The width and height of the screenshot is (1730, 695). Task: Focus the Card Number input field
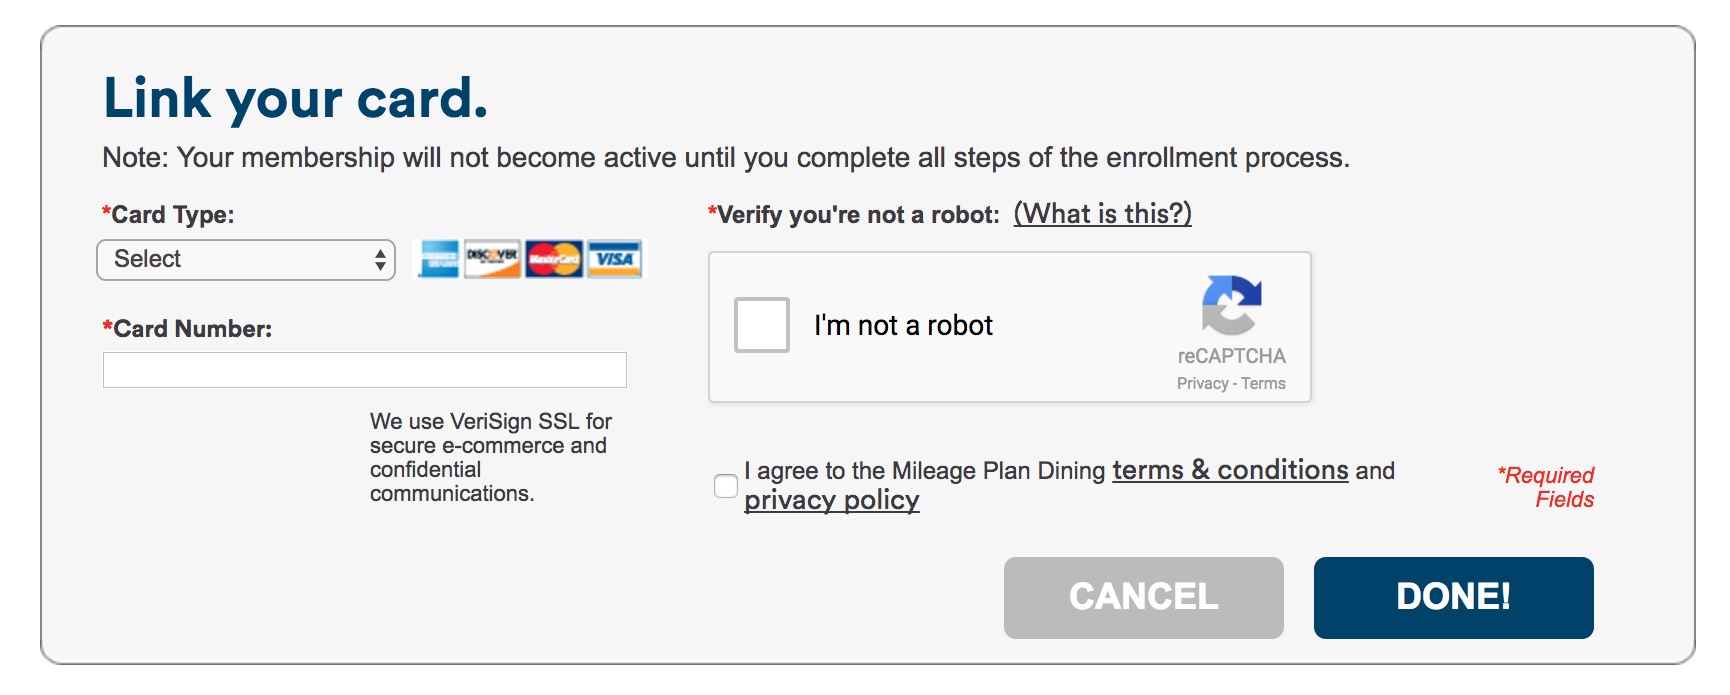[x=365, y=370]
